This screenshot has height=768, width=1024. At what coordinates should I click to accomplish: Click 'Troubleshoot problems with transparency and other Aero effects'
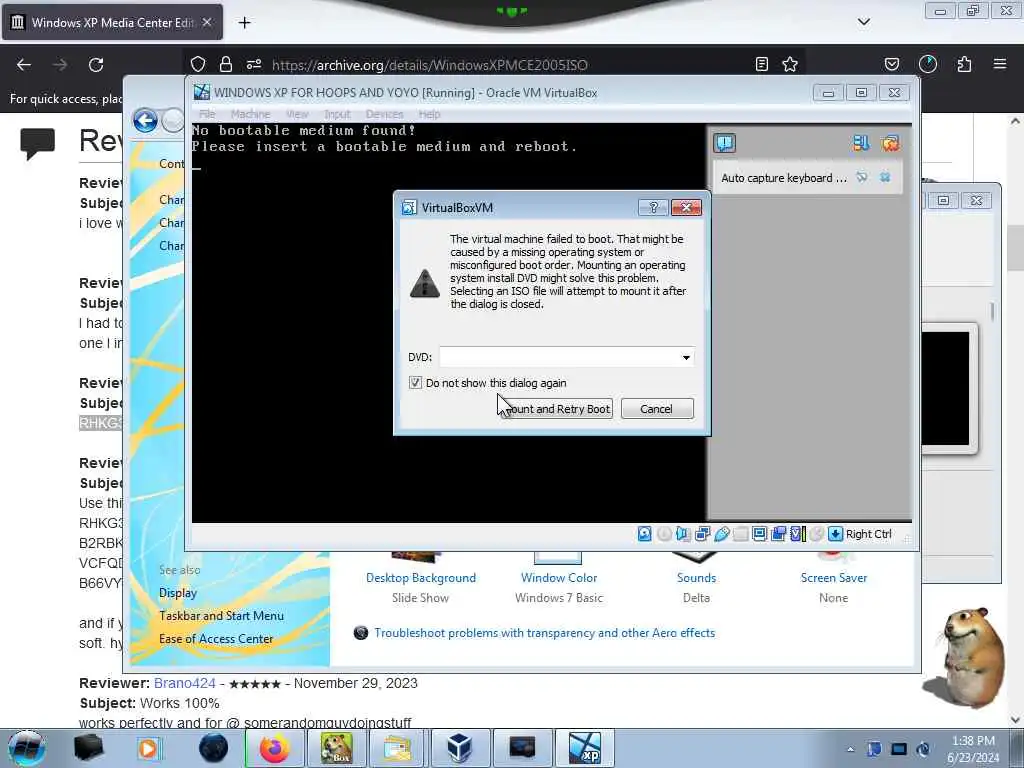(545, 633)
